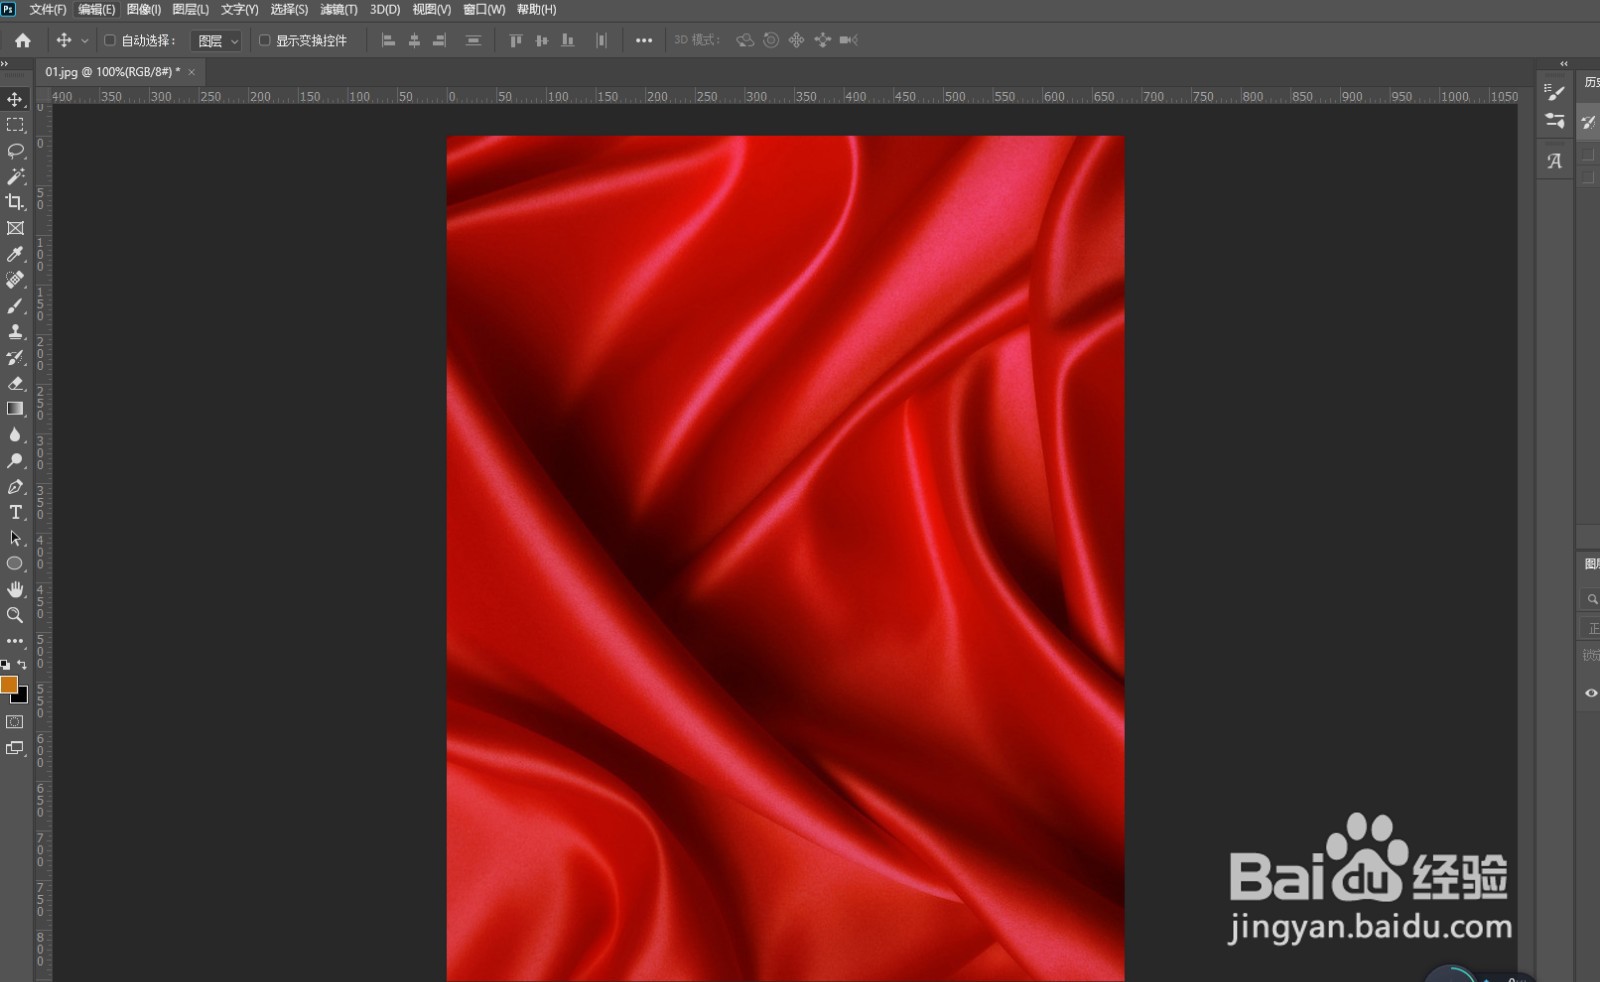This screenshot has height=982, width=1600.
Task: Open the 图像(I) menu
Action: tap(144, 10)
